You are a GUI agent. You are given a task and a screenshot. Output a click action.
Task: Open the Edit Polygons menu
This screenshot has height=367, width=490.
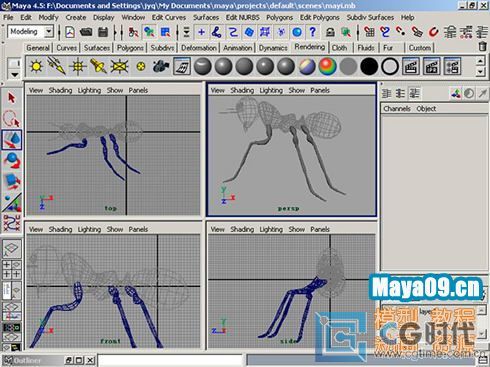point(319,17)
